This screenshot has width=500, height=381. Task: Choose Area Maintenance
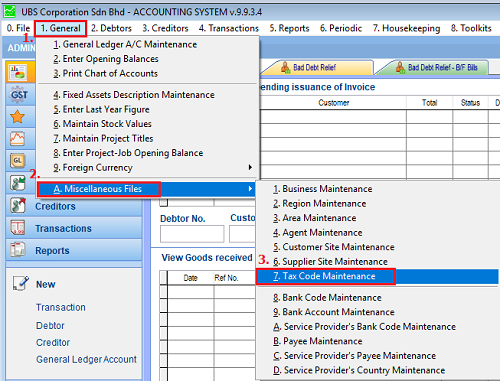tap(378, 218)
